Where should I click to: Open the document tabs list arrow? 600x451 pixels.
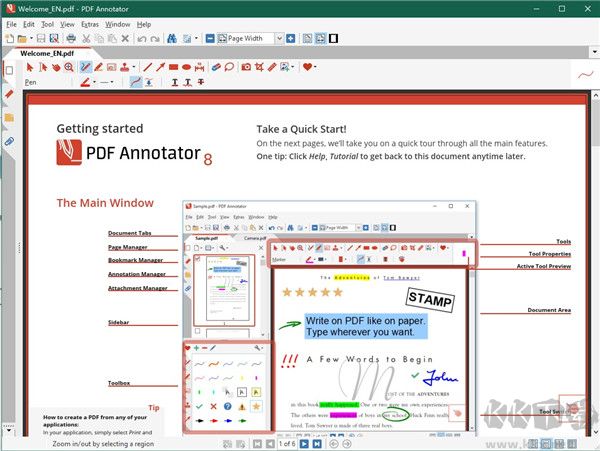coord(594,52)
